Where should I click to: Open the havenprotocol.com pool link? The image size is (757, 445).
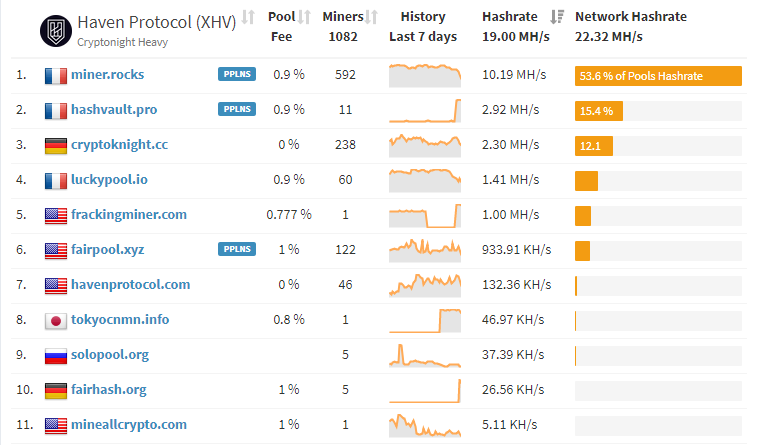pos(130,285)
